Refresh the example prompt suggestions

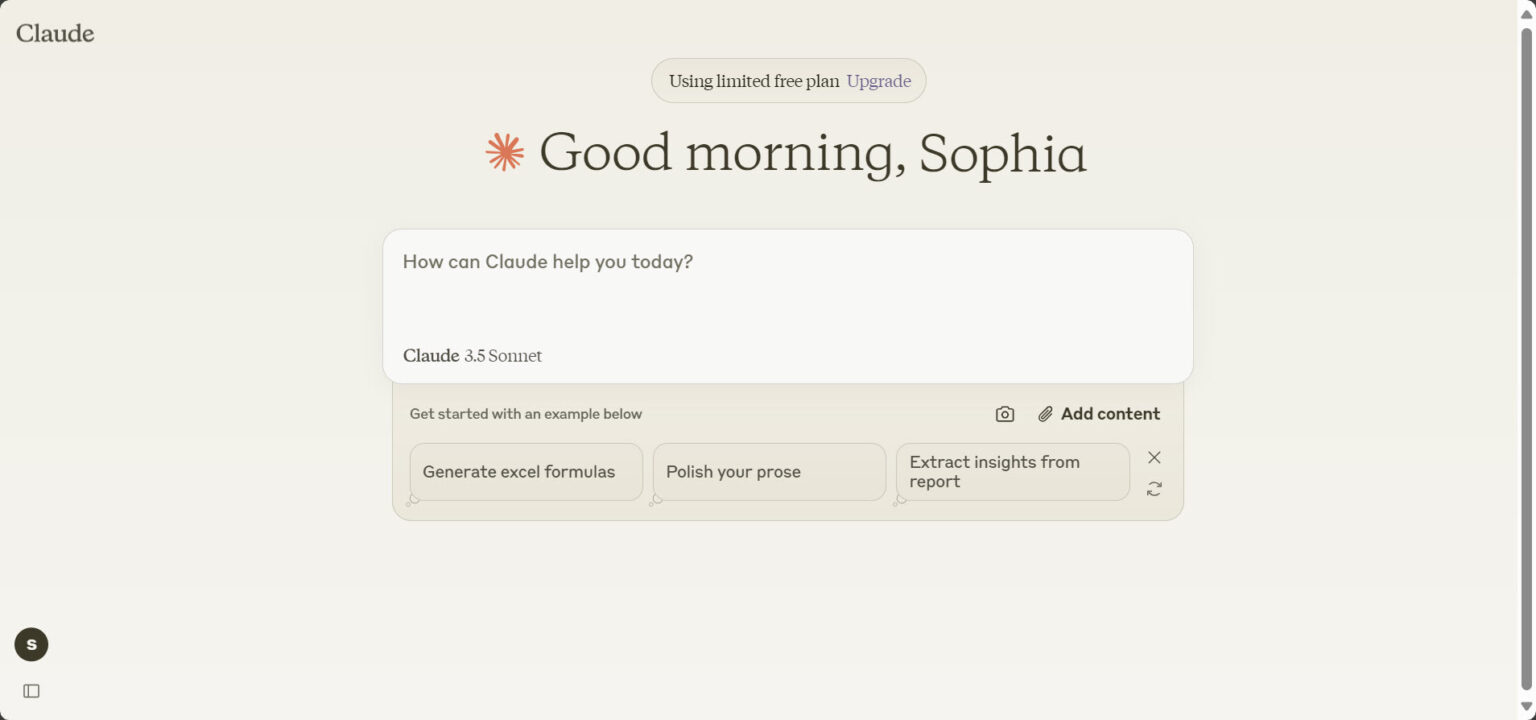tap(1154, 488)
